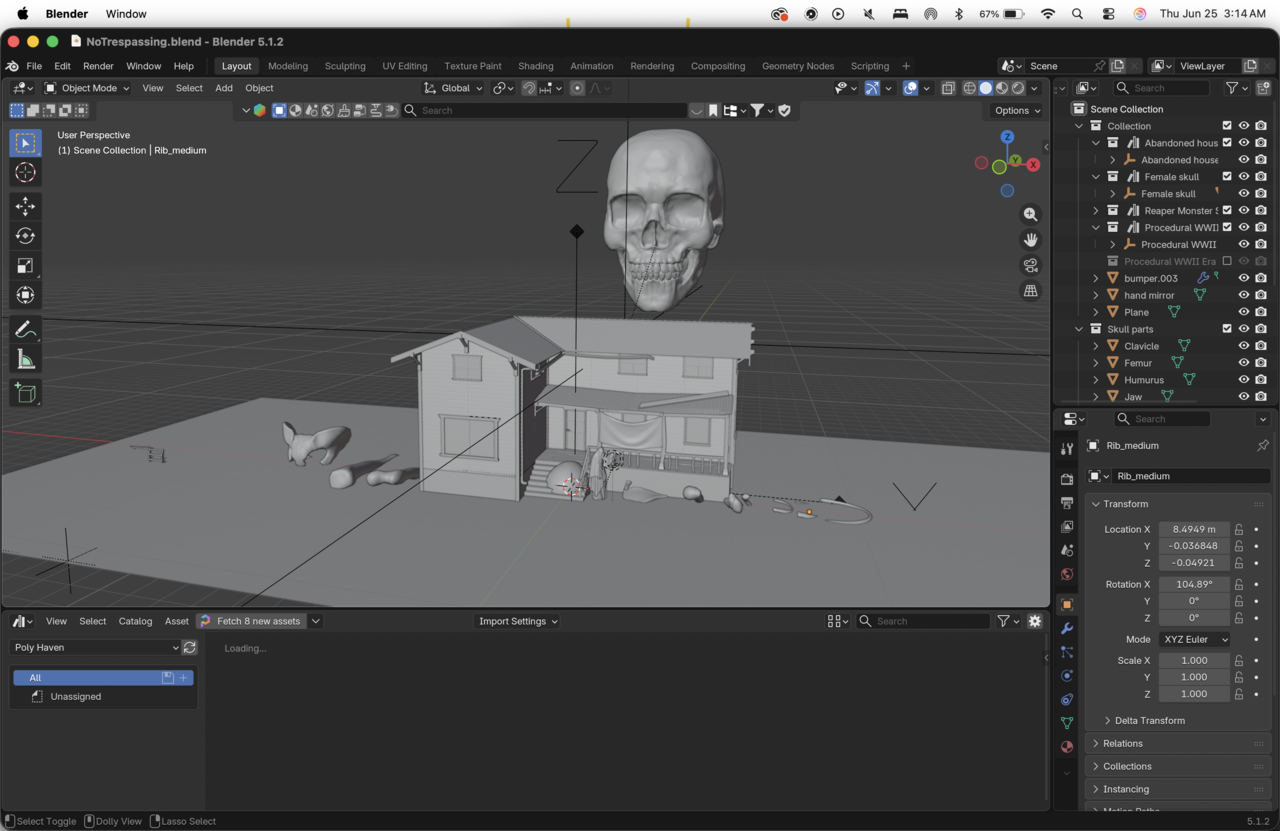Image resolution: width=1280 pixels, height=831 pixels.
Task: Uncheck the Female skull collection checkbox
Action: point(1227,177)
